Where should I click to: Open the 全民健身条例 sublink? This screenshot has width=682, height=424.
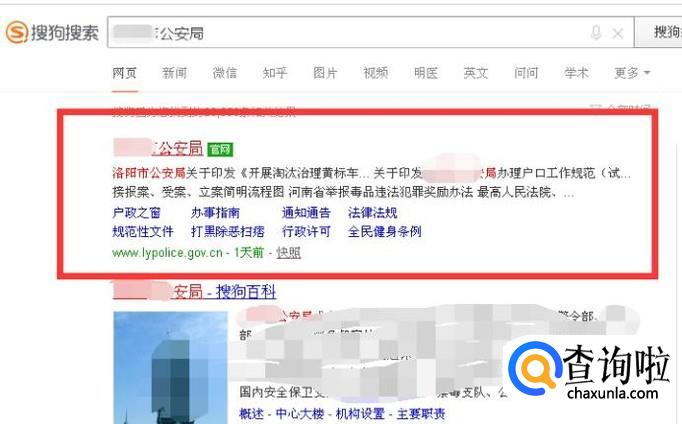384,231
